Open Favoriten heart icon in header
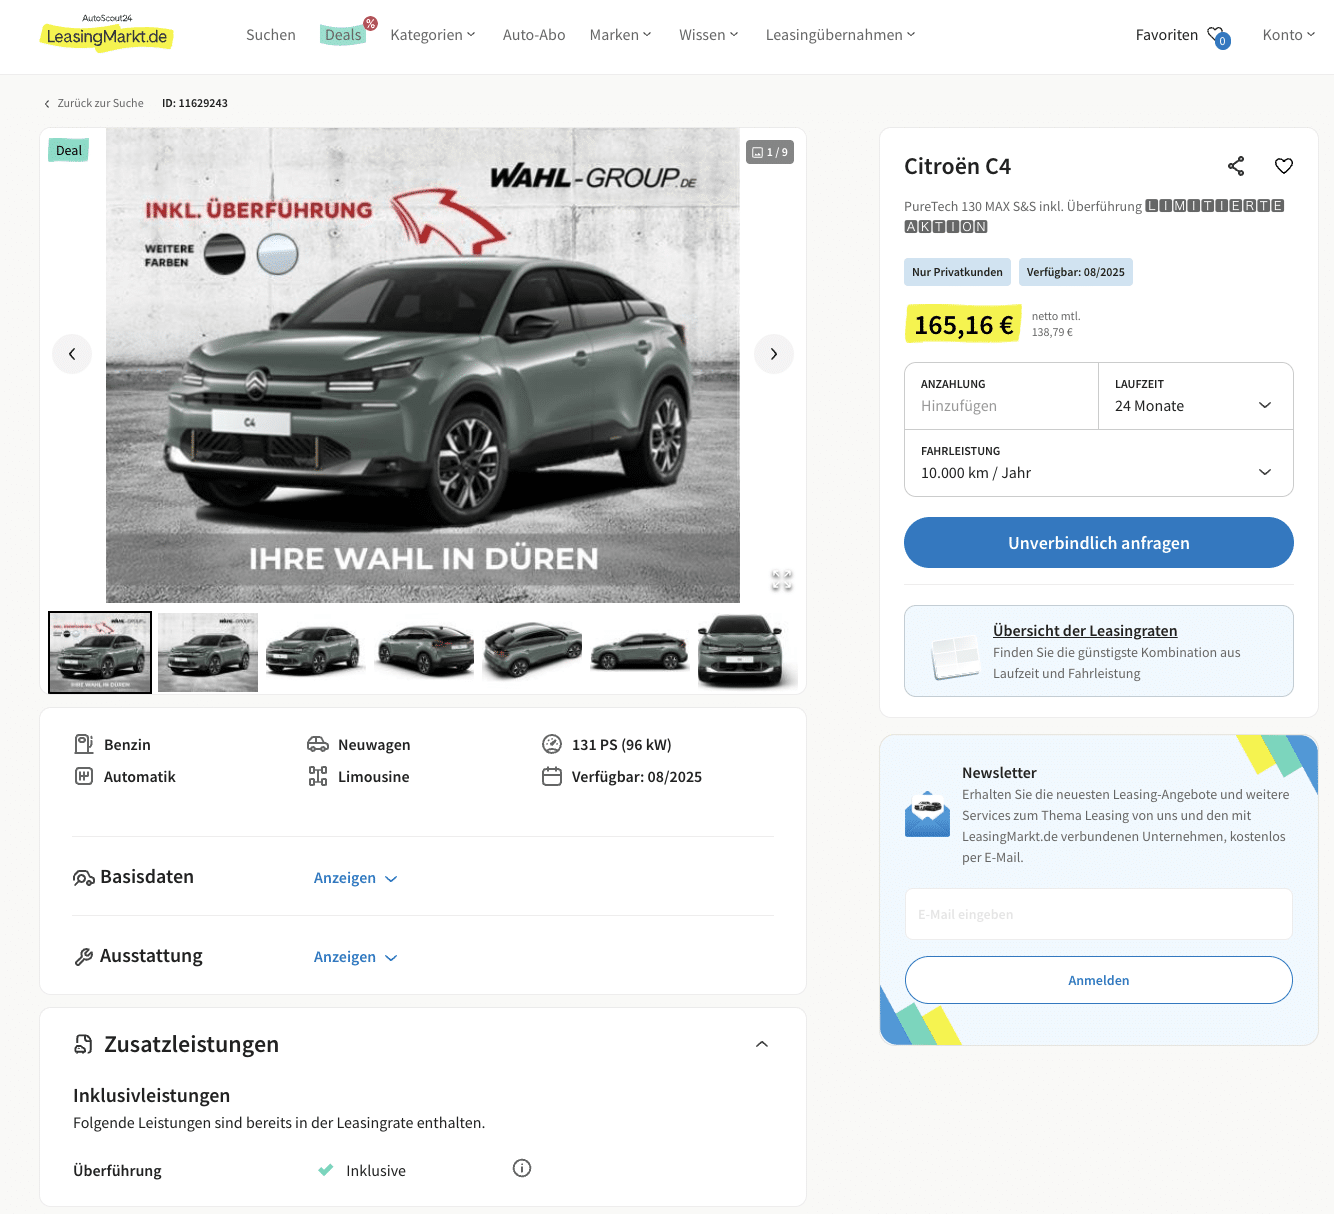Image resolution: width=1334 pixels, height=1214 pixels. [x=1218, y=37]
